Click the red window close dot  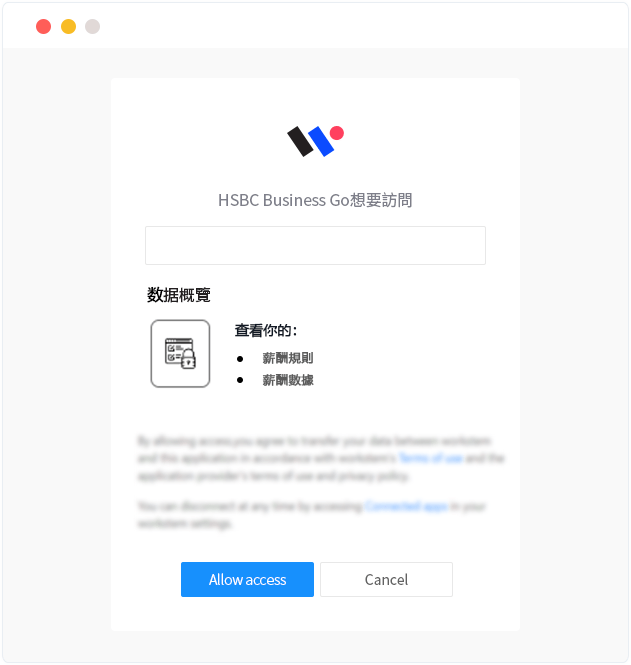point(43,26)
